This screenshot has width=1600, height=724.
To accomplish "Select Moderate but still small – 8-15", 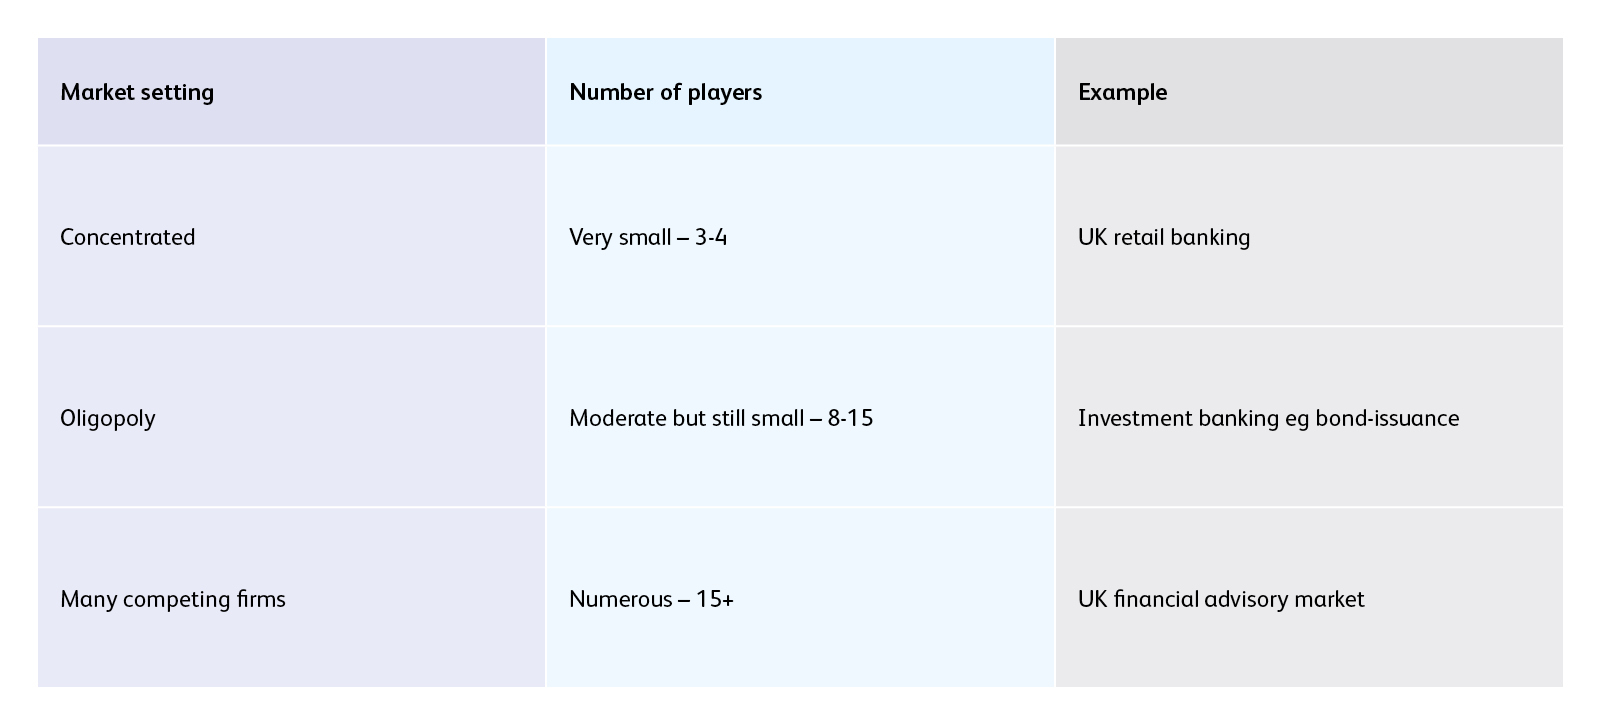I will [721, 418].
